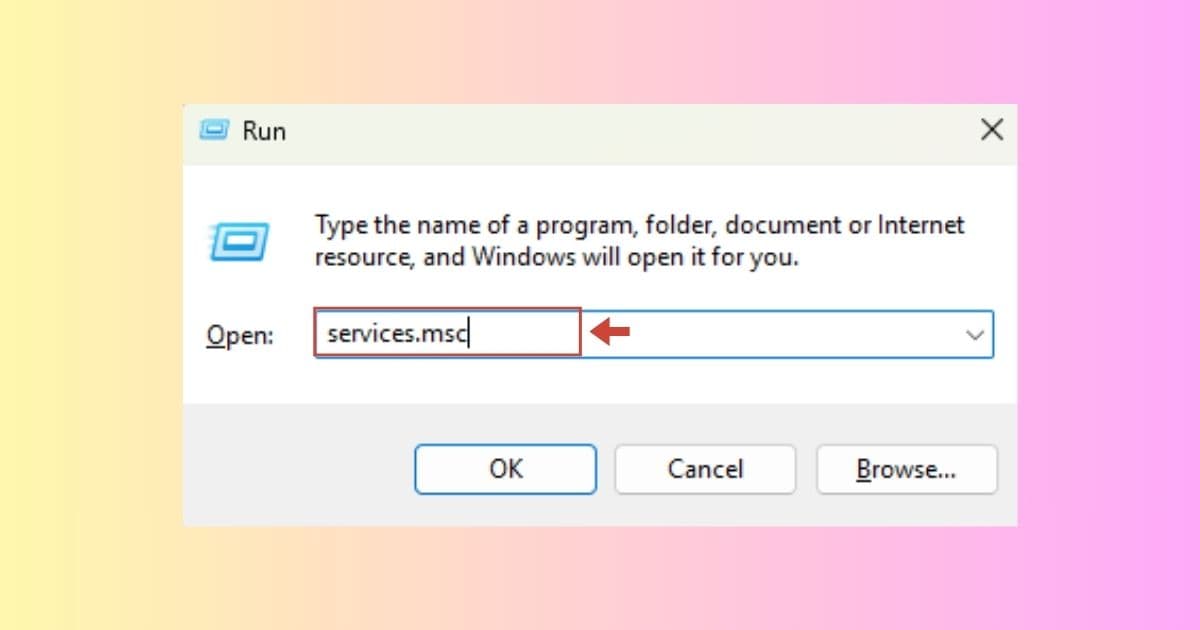Click the dialog description text about Internet resource
Image resolution: width=1200 pixels, height=630 pixels.
[640, 241]
